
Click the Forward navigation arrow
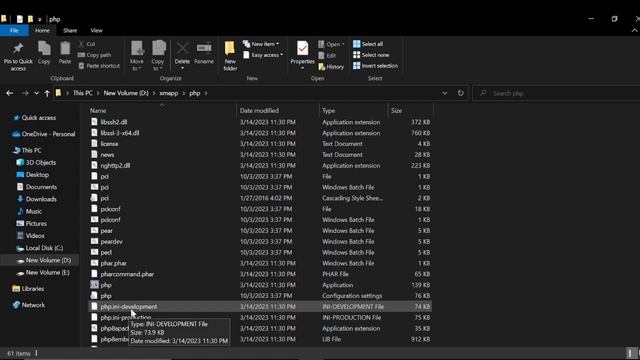pos(25,93)
